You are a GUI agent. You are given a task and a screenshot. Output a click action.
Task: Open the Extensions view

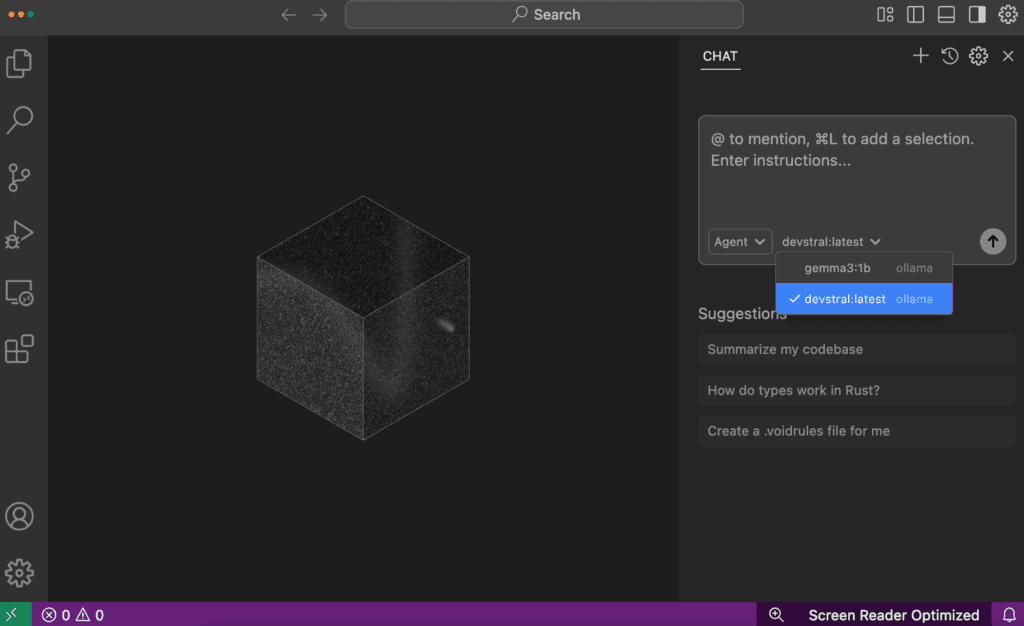(x=19, y=349)
